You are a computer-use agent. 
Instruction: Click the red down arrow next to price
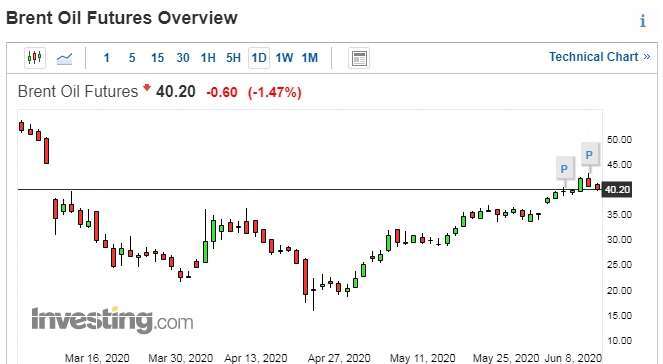click(147, 88)
